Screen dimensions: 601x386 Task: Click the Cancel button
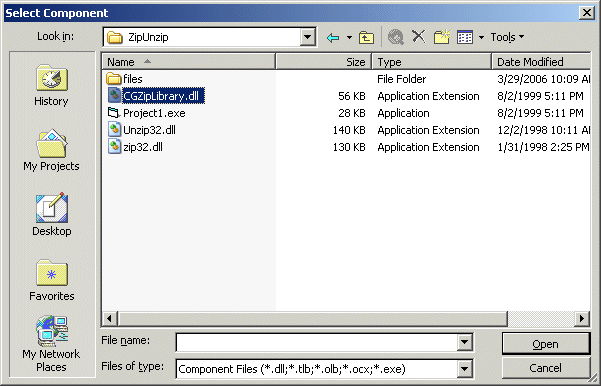(545, 368)
